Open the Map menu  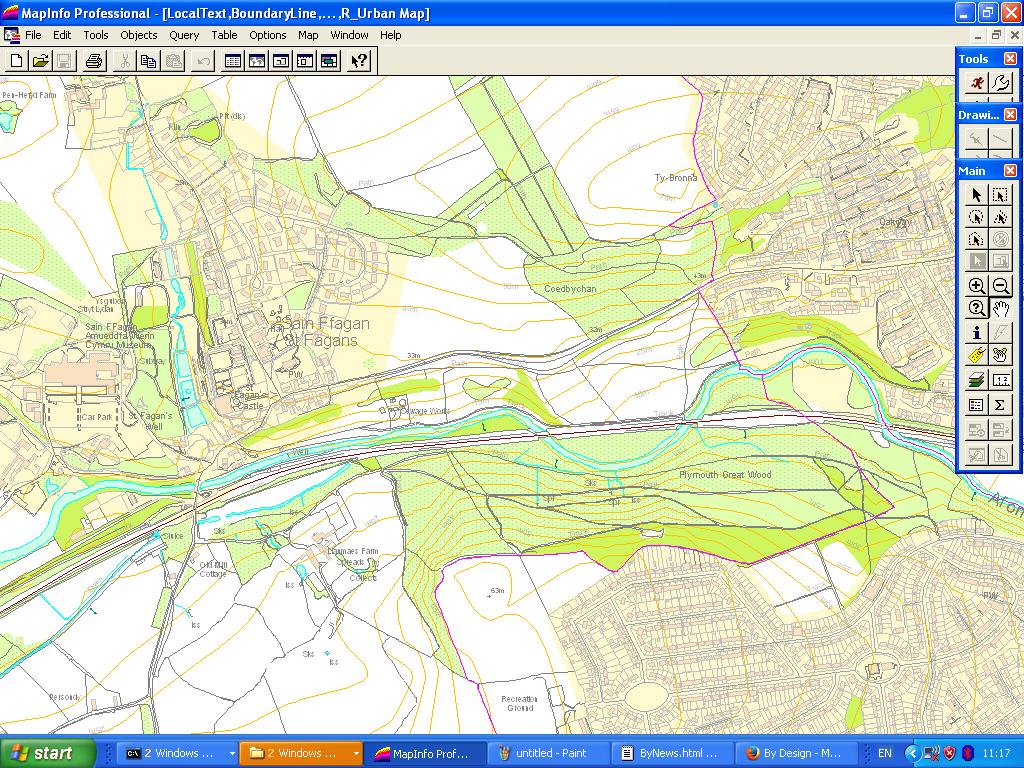pyautogui.click(x=308, y=35)
